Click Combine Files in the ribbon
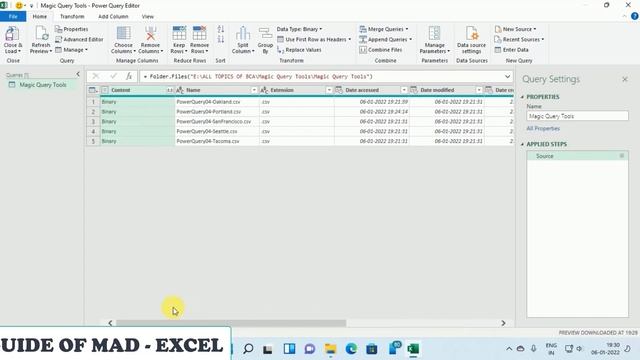The height and width of the screenshot is (360, 640). tap(381, 49)
